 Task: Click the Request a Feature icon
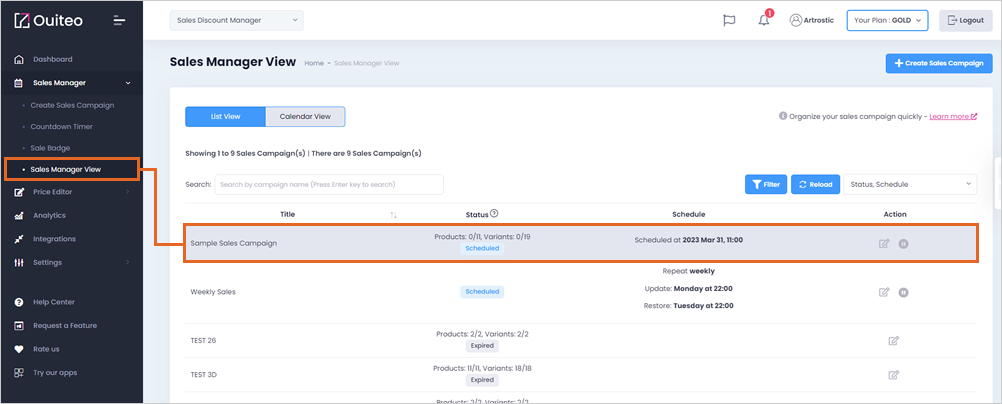[19, 326]
